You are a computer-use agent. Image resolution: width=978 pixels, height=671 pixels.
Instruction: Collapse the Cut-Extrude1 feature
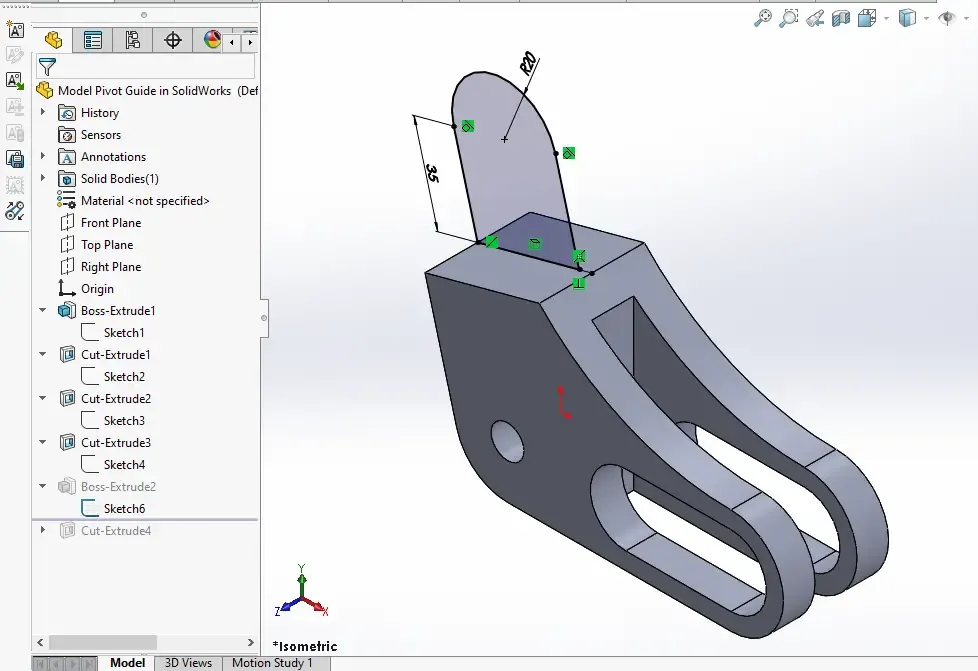coord(42,354)
